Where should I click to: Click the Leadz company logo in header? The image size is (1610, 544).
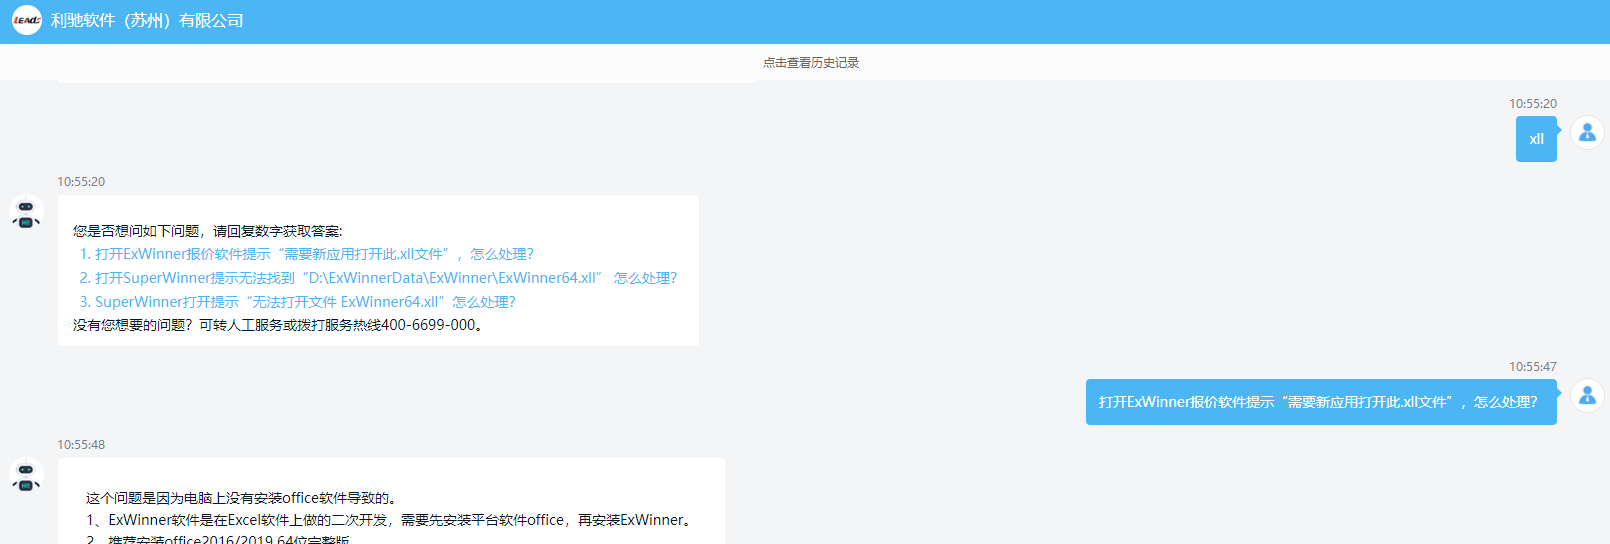(26, 20)
